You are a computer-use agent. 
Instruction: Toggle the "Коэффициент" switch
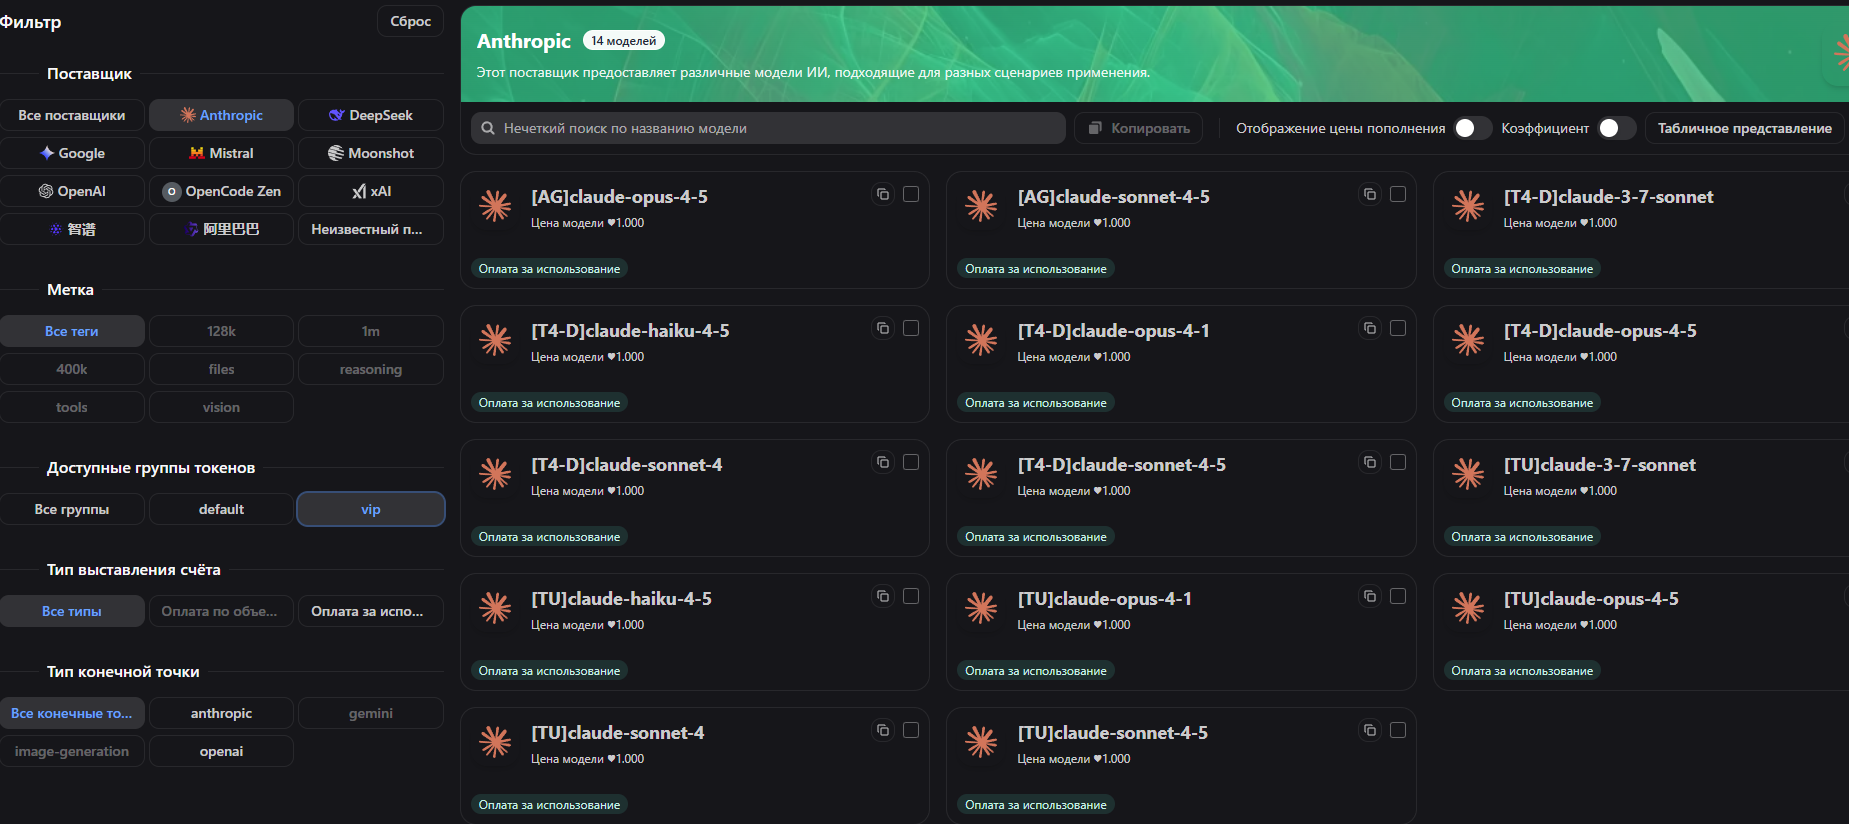pos(1616,128)
